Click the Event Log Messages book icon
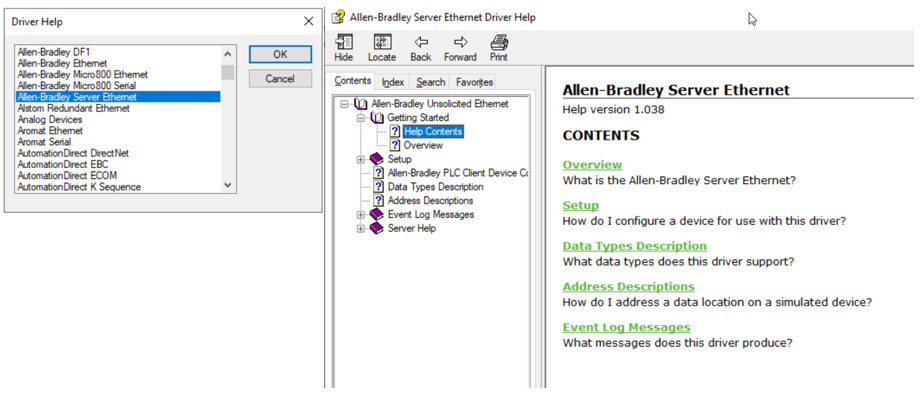This screenshot has width=922, height=399. [377, 214]
